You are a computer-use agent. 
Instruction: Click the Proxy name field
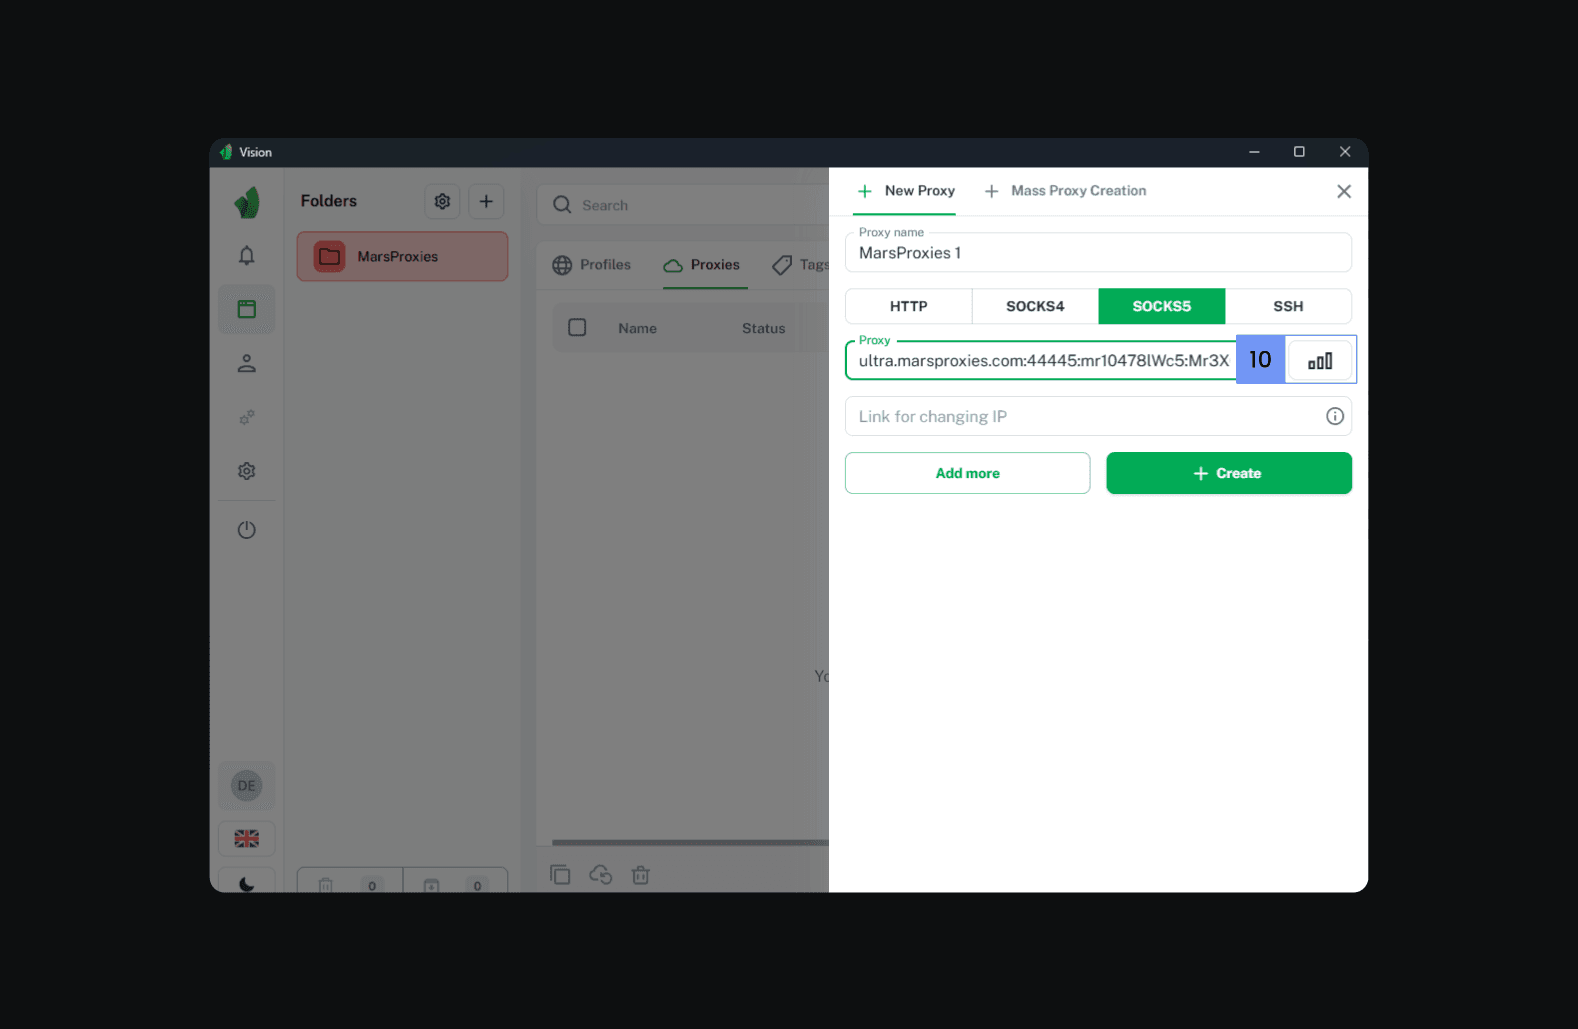tap(1098, 253)
